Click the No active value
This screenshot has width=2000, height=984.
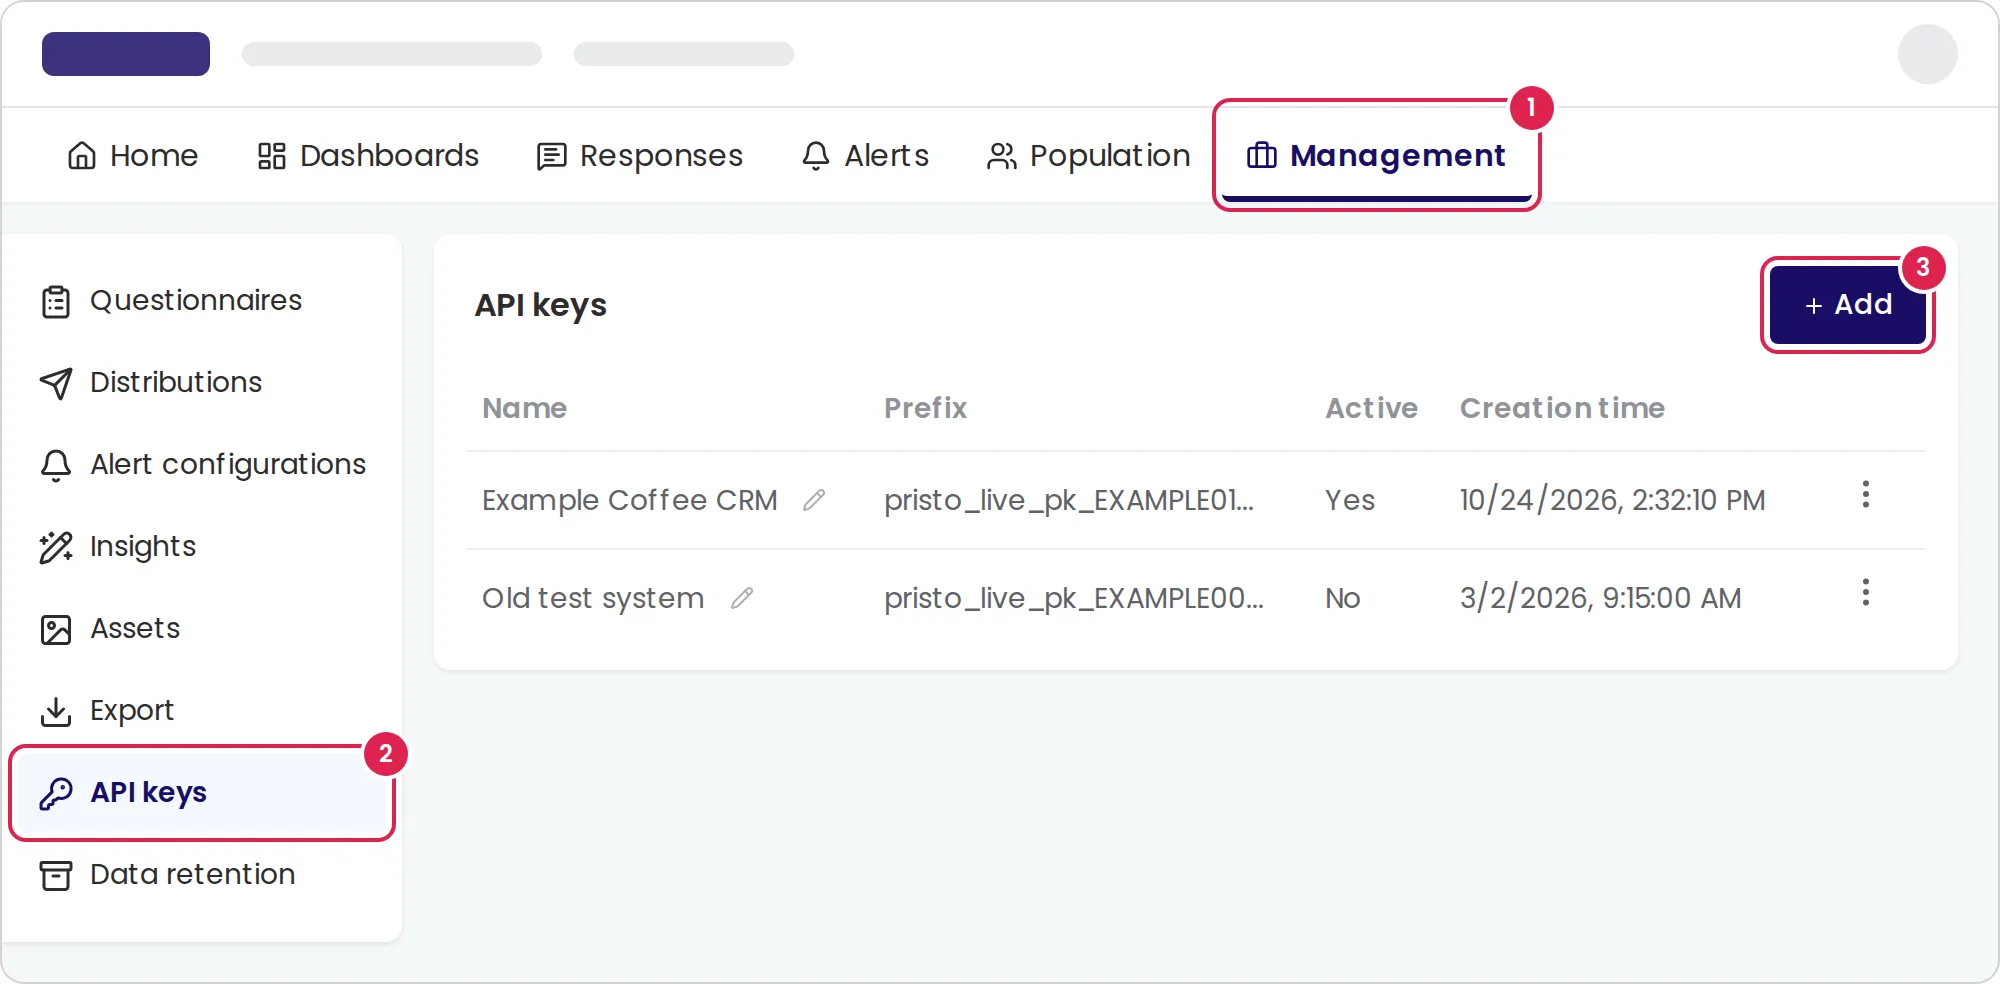pos(1343,598)
